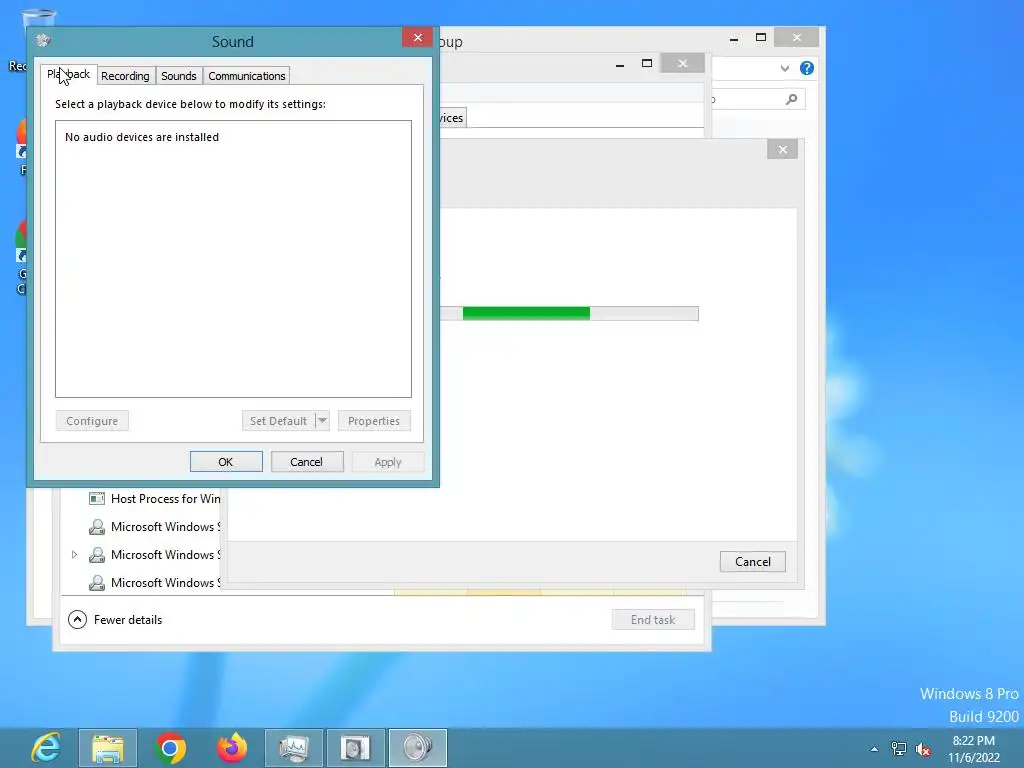Click the Host Process row icon
The width and height of the screenshot is (1024, 768).
pyautogui.click(x=97, y=499)
